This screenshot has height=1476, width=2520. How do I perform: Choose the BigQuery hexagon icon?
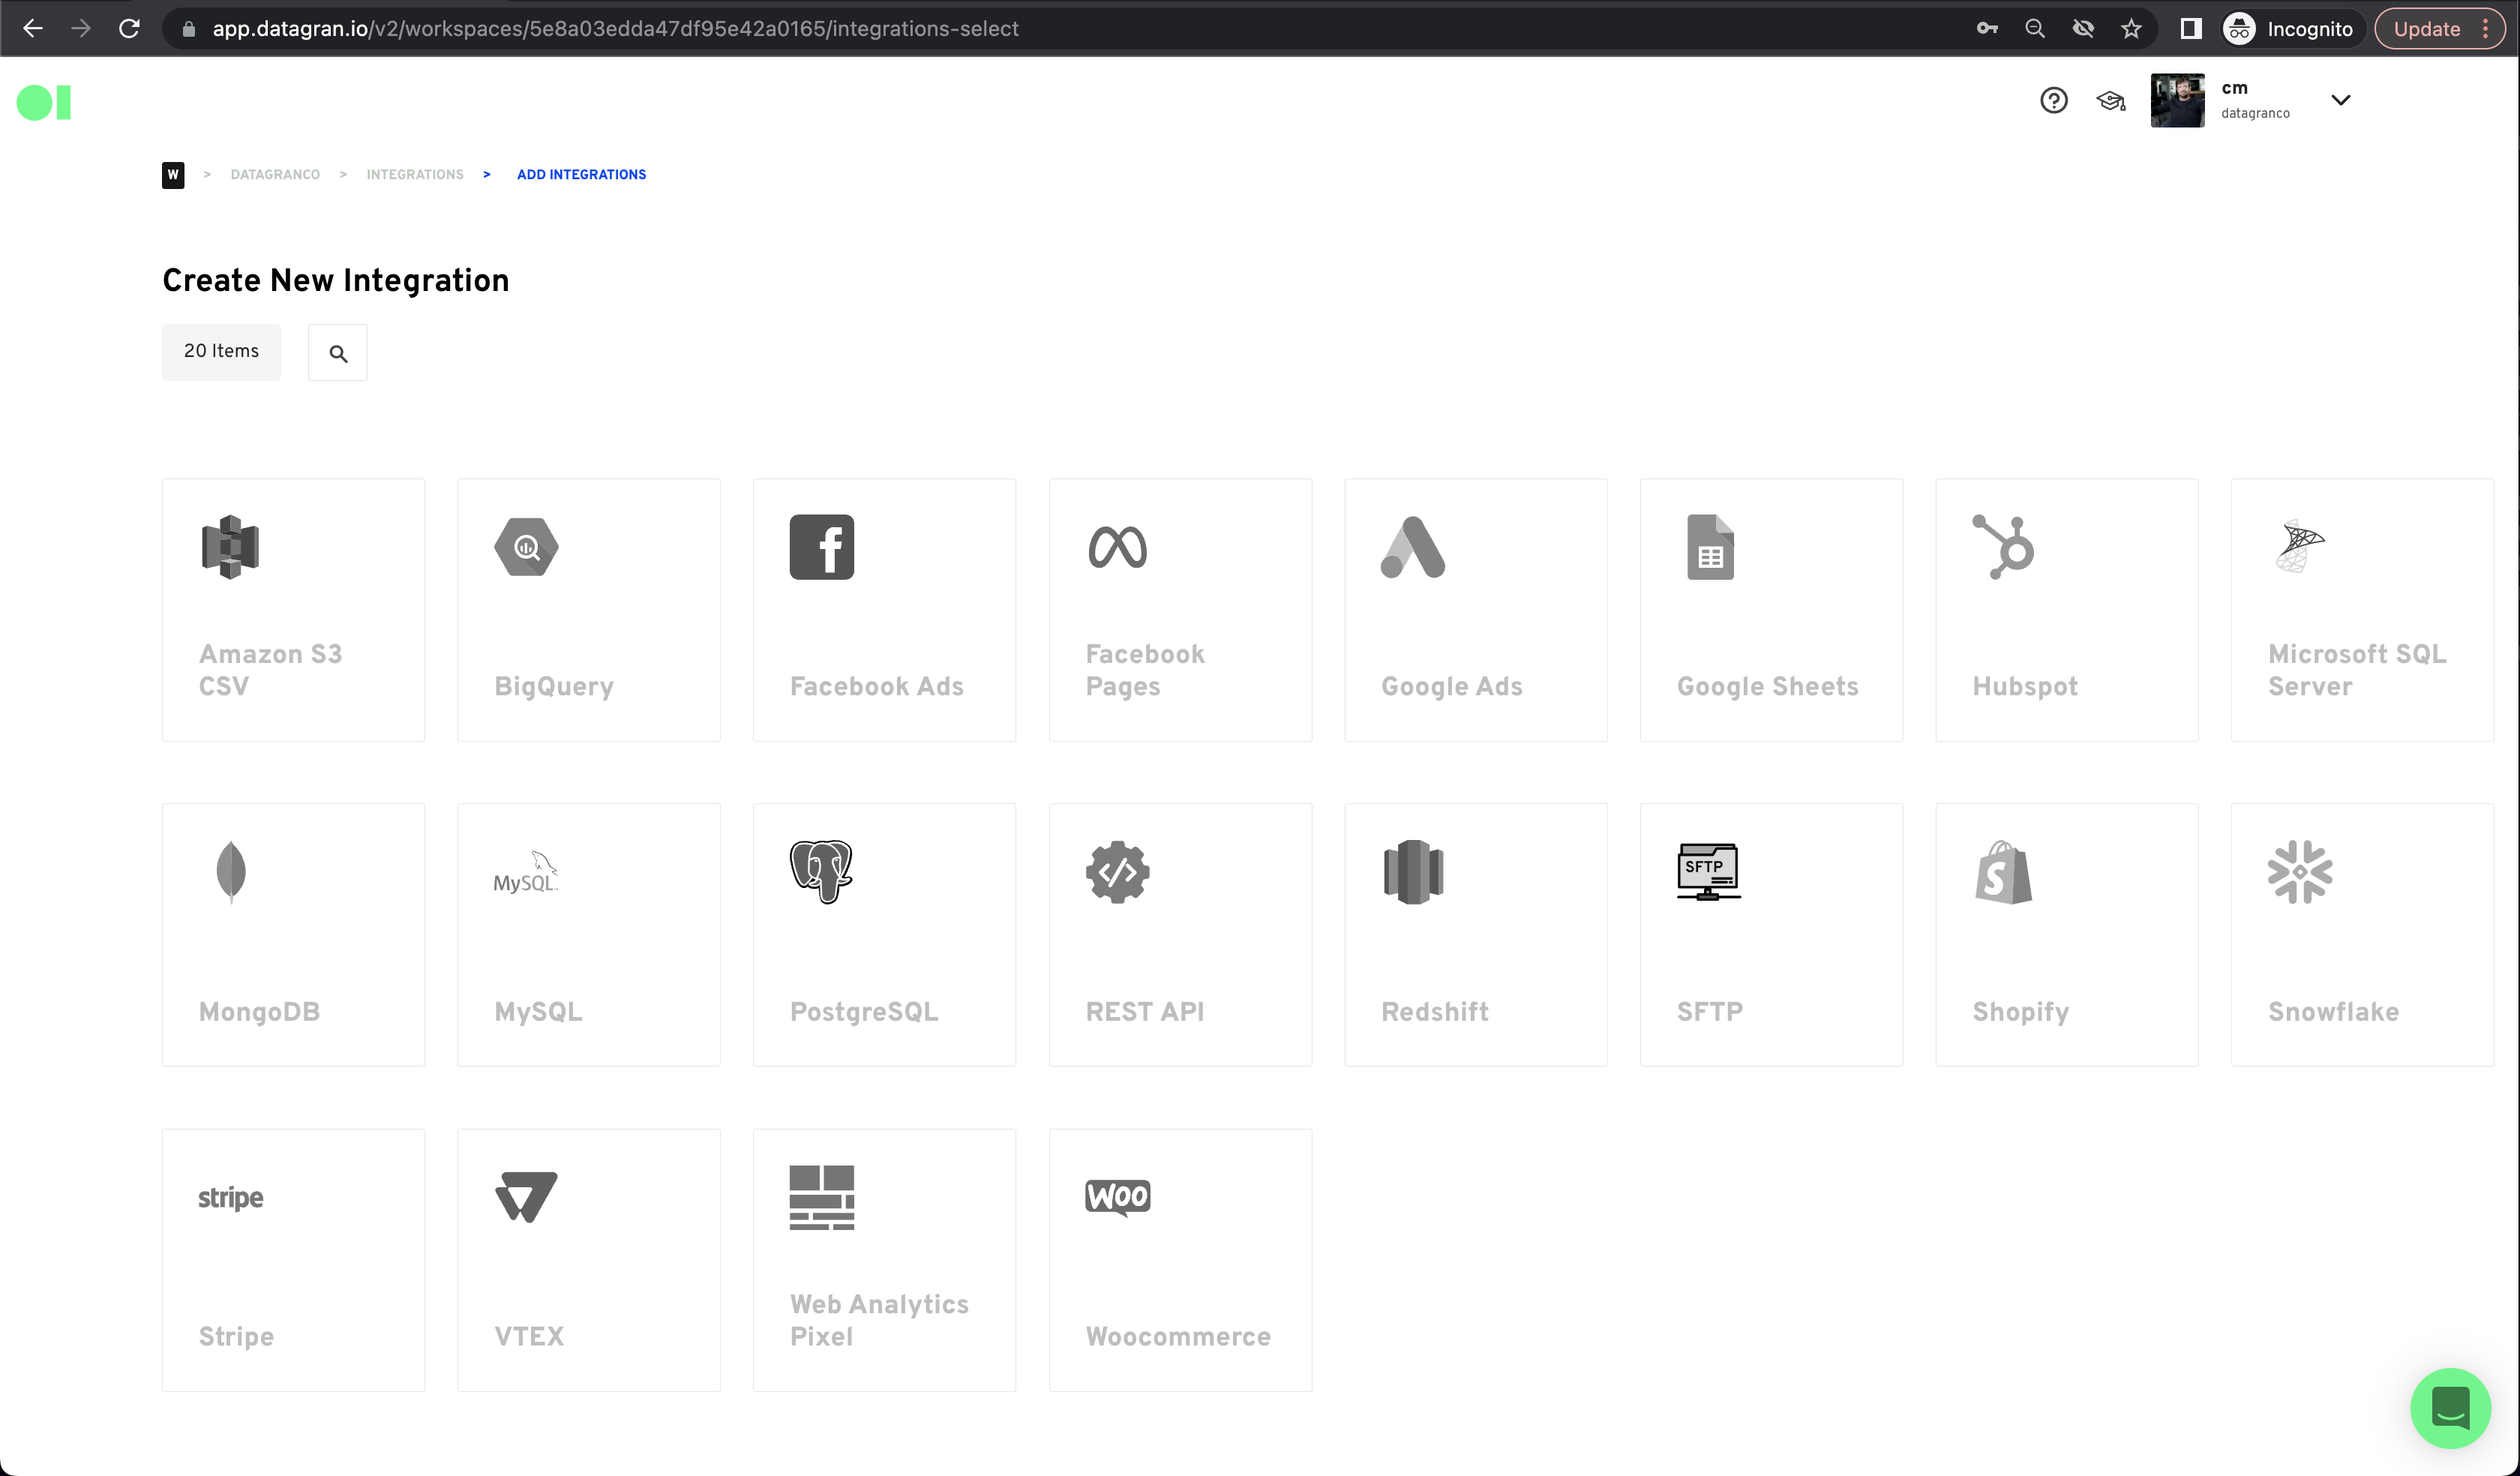point(526,547)
